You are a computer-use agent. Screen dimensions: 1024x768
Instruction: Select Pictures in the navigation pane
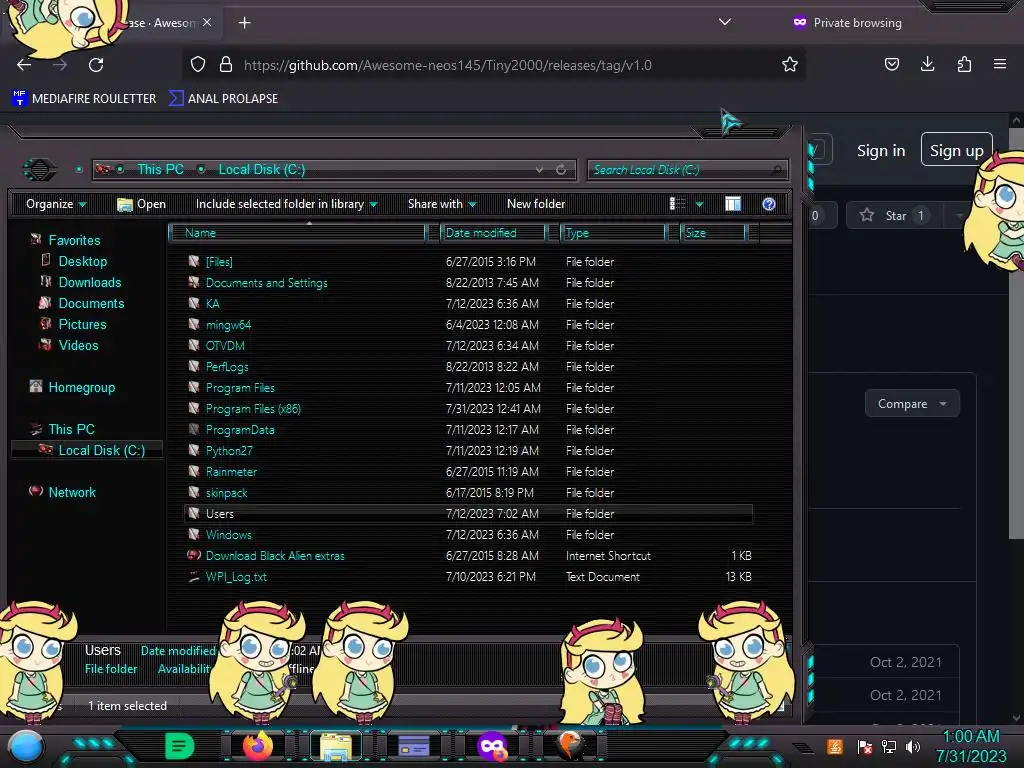[82, 324]
